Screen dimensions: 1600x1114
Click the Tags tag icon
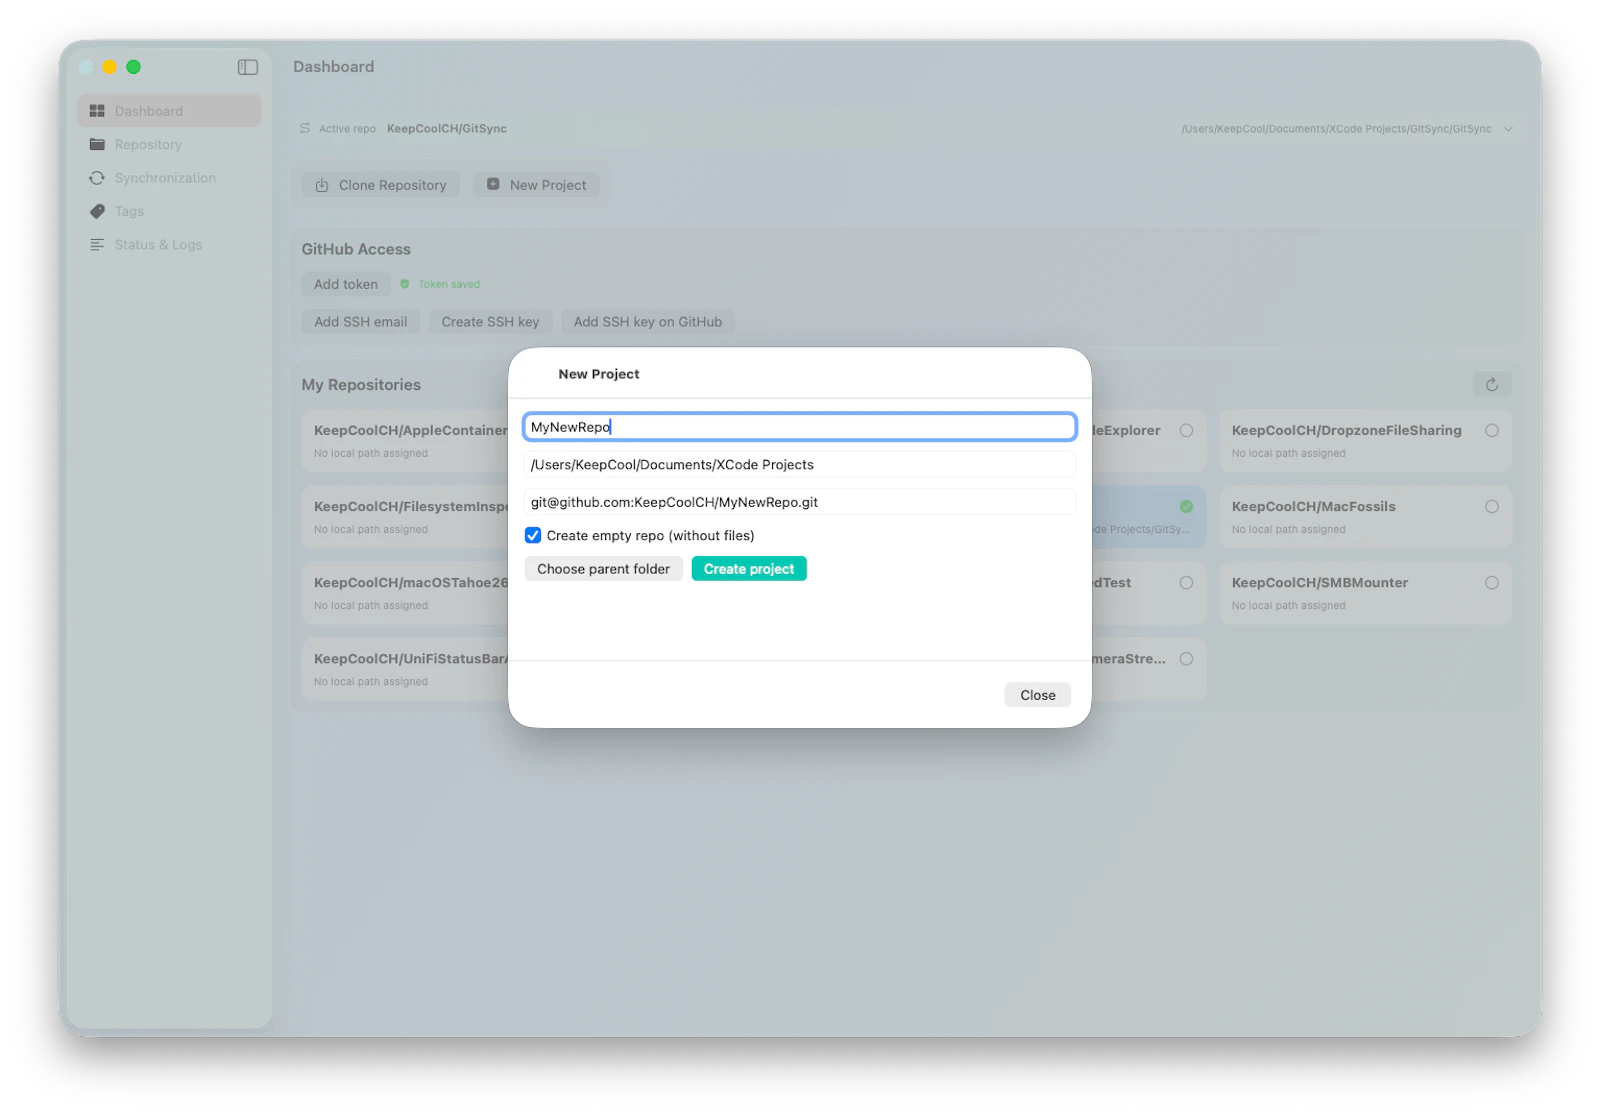[x=97, y=211]
